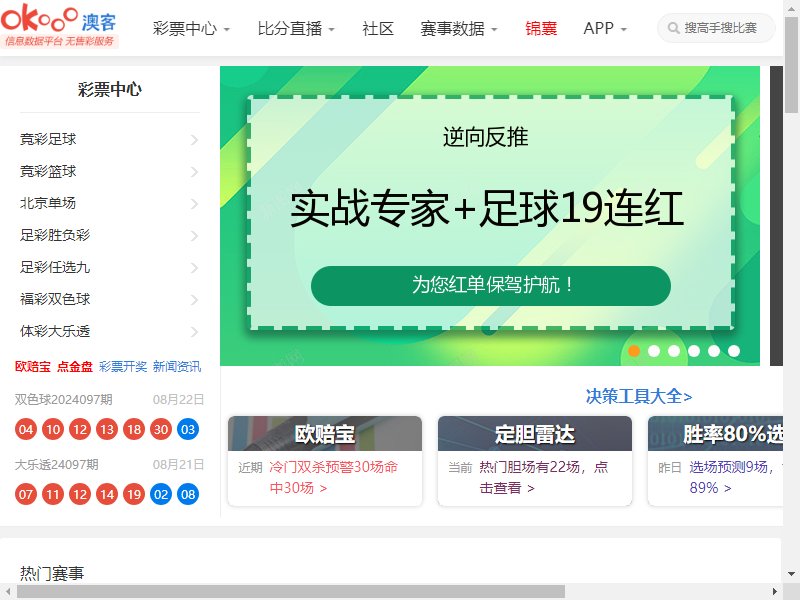
Task: Switch to the last carousel dot
Action: click(734, 351)
